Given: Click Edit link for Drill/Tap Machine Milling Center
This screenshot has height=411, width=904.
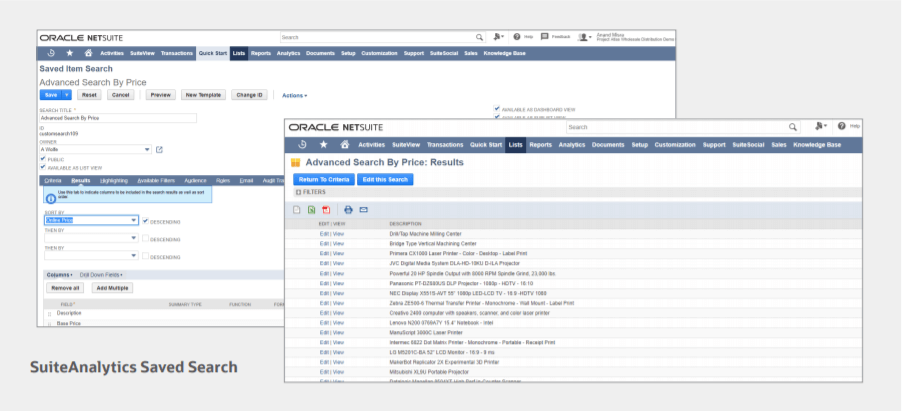Looking at the screenshot, I should [324, 234].
